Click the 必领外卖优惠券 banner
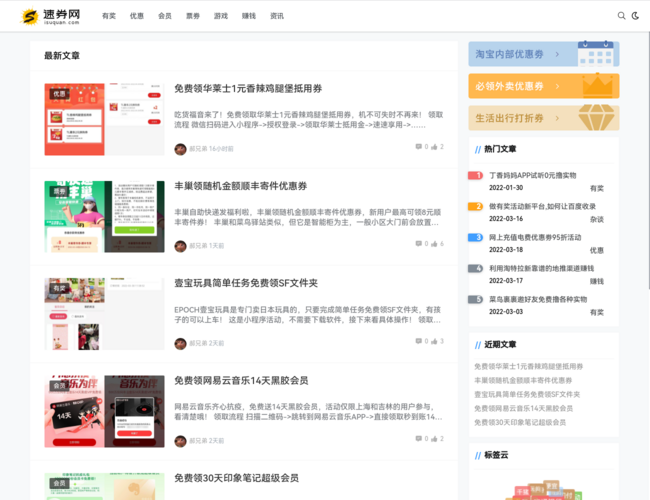The image size is (650, 500). click(x=544, y=86)
